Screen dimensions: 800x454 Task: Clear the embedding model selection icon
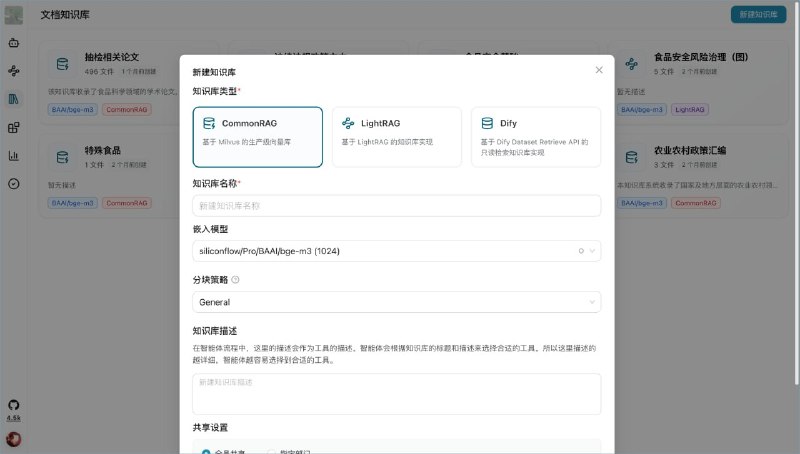click(x=581, y=251)
